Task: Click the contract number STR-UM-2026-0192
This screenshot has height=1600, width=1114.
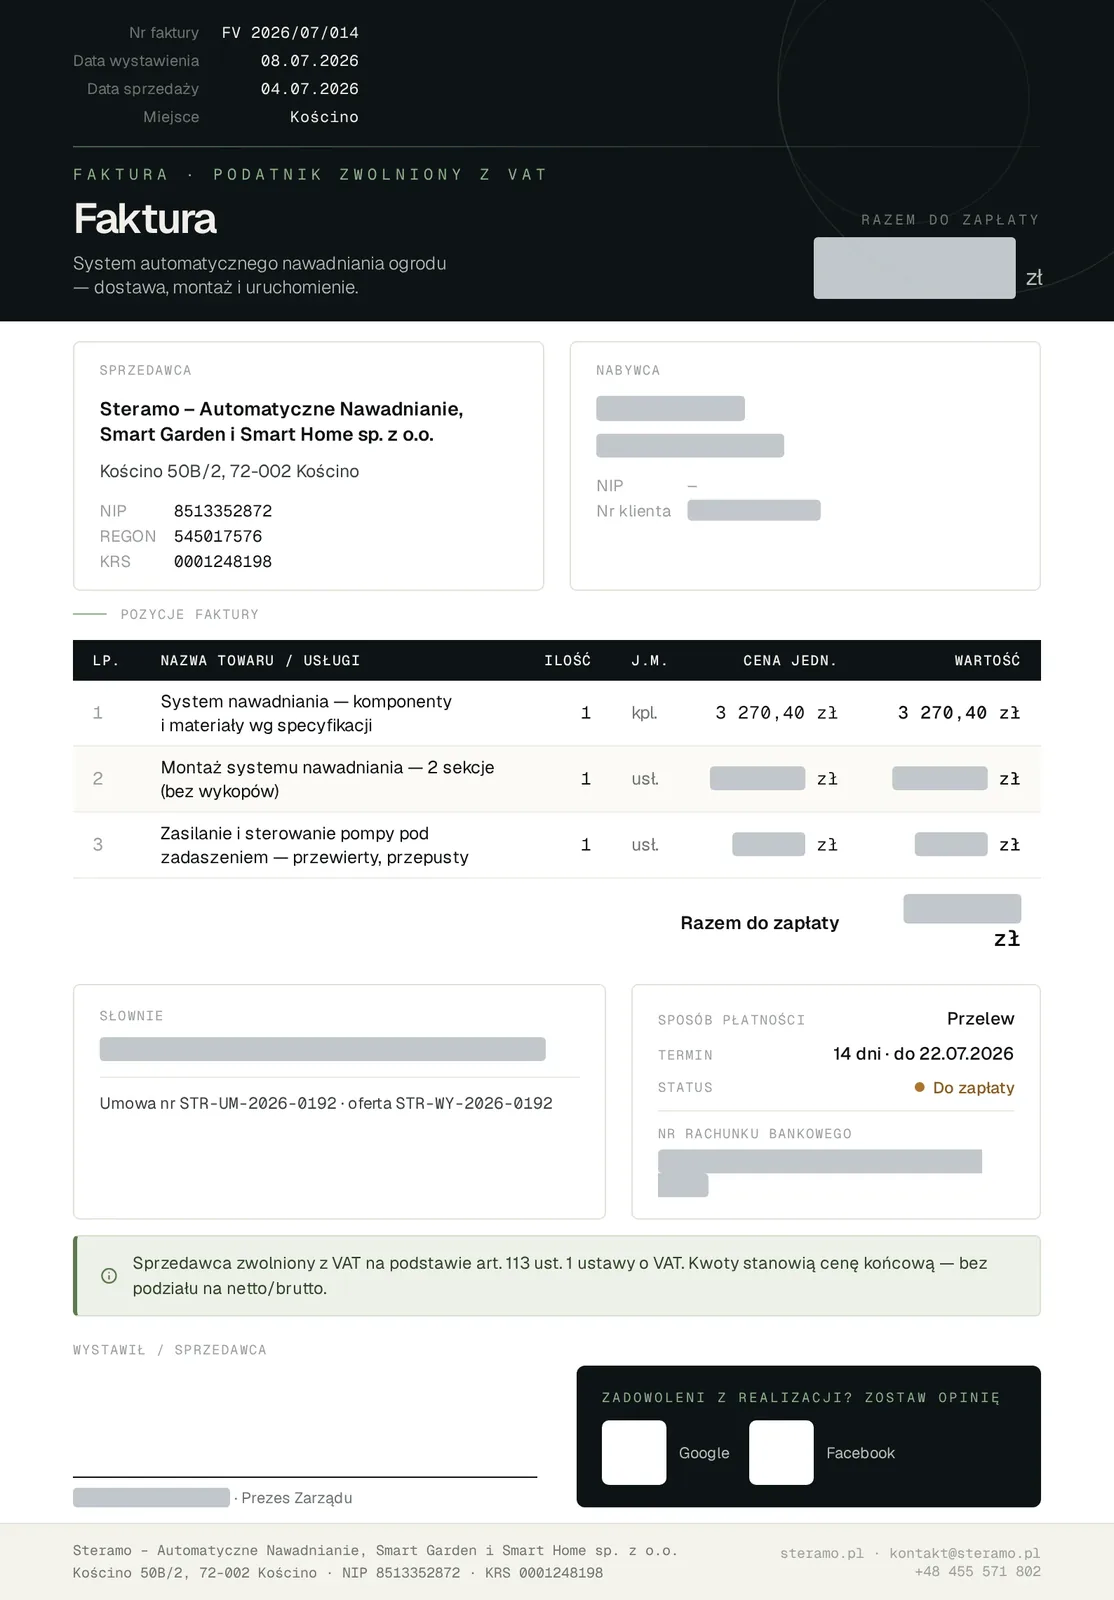Action: [x=258, y=1103]
